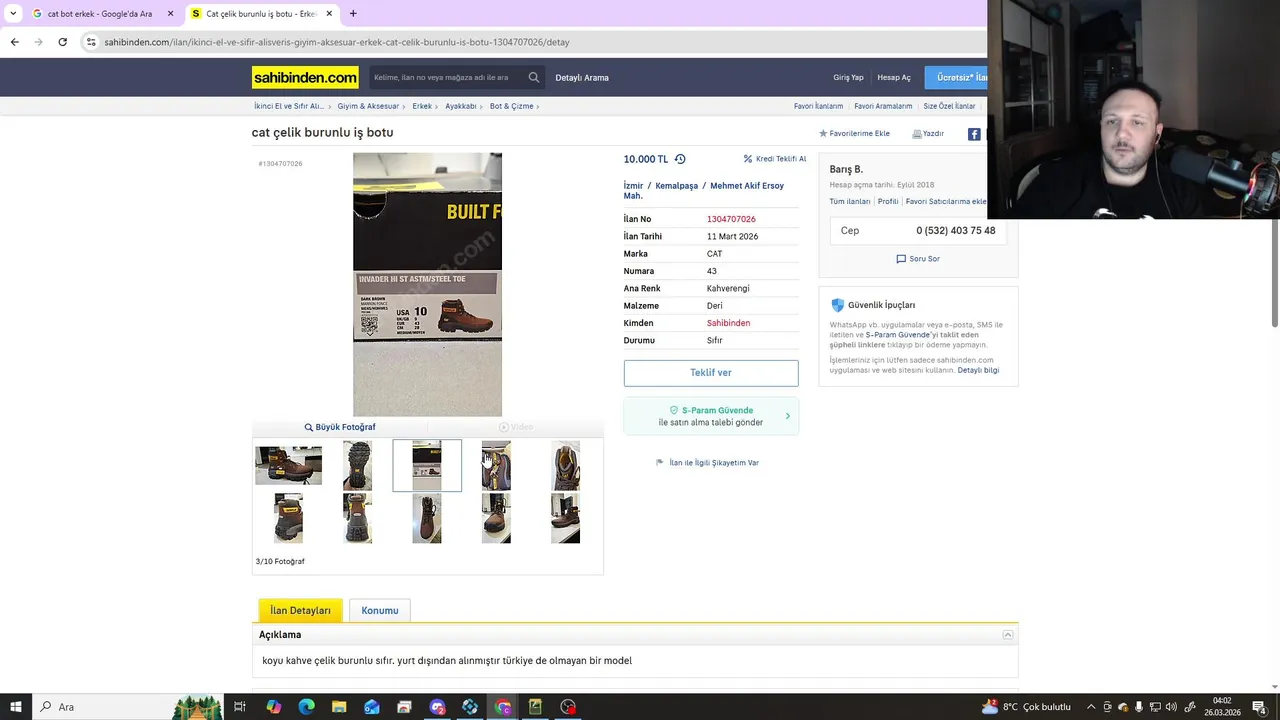1280x720 pixels.
Task: Click the weather '8°C Çok bulutlu' widget
Action: 1027,707
